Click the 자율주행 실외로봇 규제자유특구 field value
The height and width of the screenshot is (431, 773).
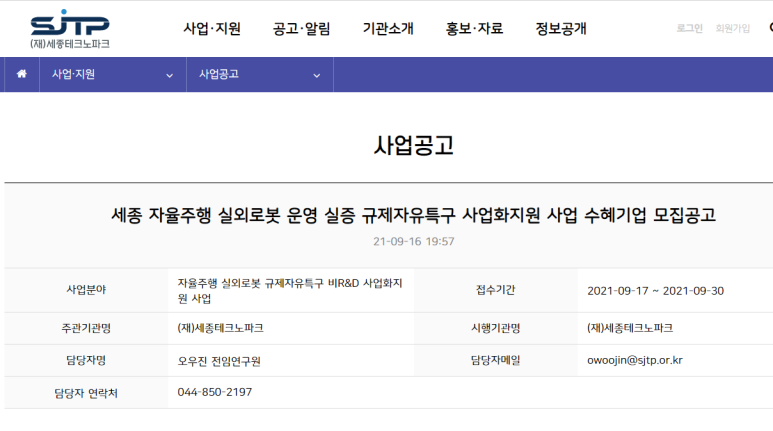point(290,290)
